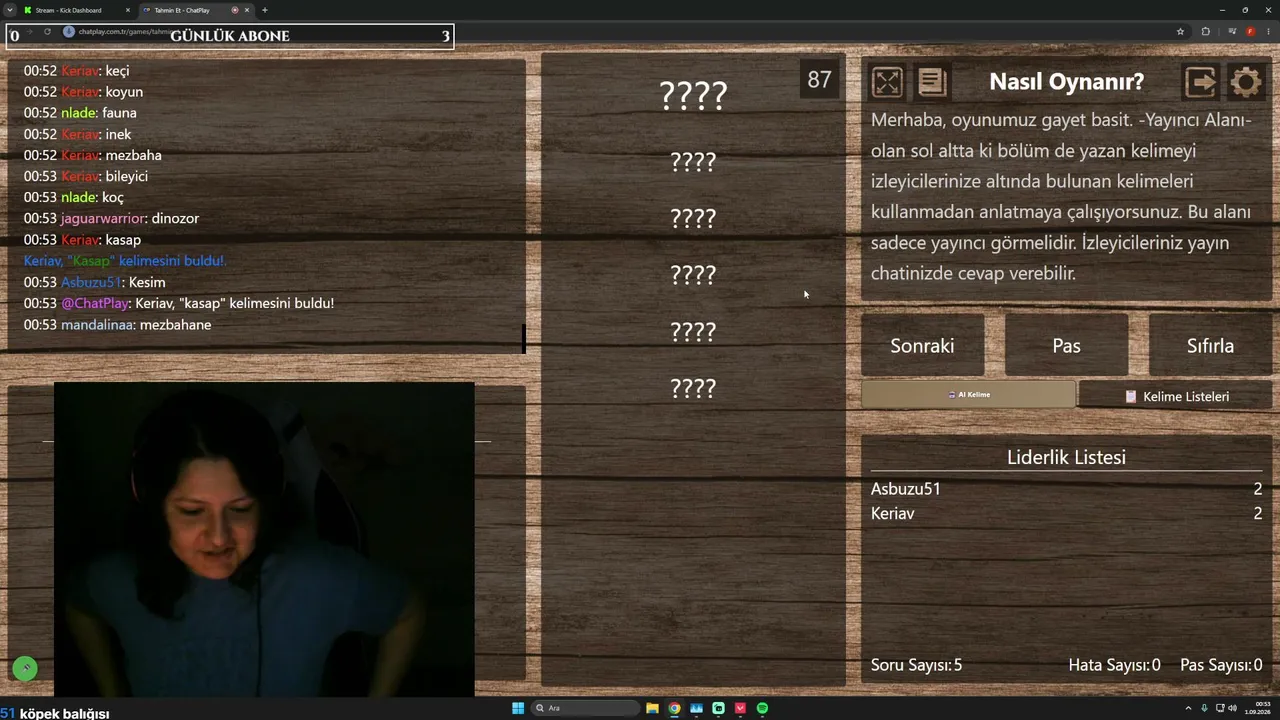
Task: Close the Tahmin Et - ChatPlay tab
Action: [x=247, y=10]
